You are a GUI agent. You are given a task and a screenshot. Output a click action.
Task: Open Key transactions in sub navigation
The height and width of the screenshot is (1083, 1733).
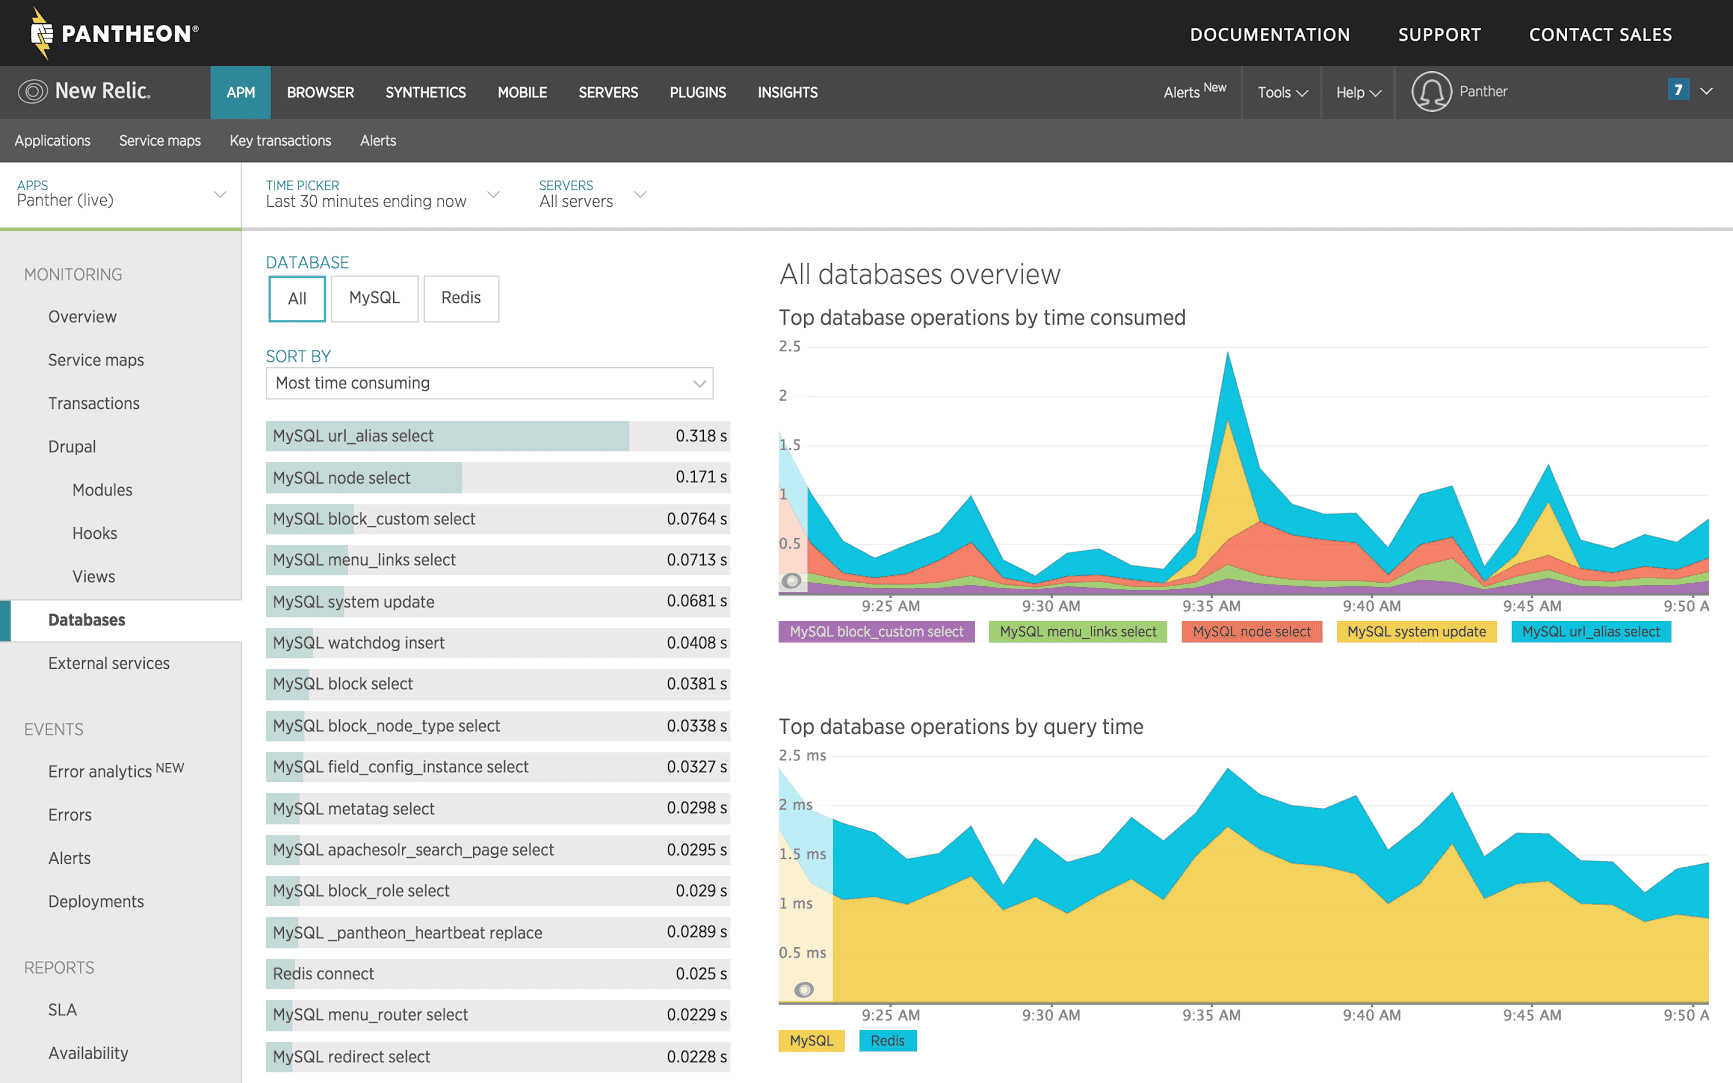(x=280, y=141)
